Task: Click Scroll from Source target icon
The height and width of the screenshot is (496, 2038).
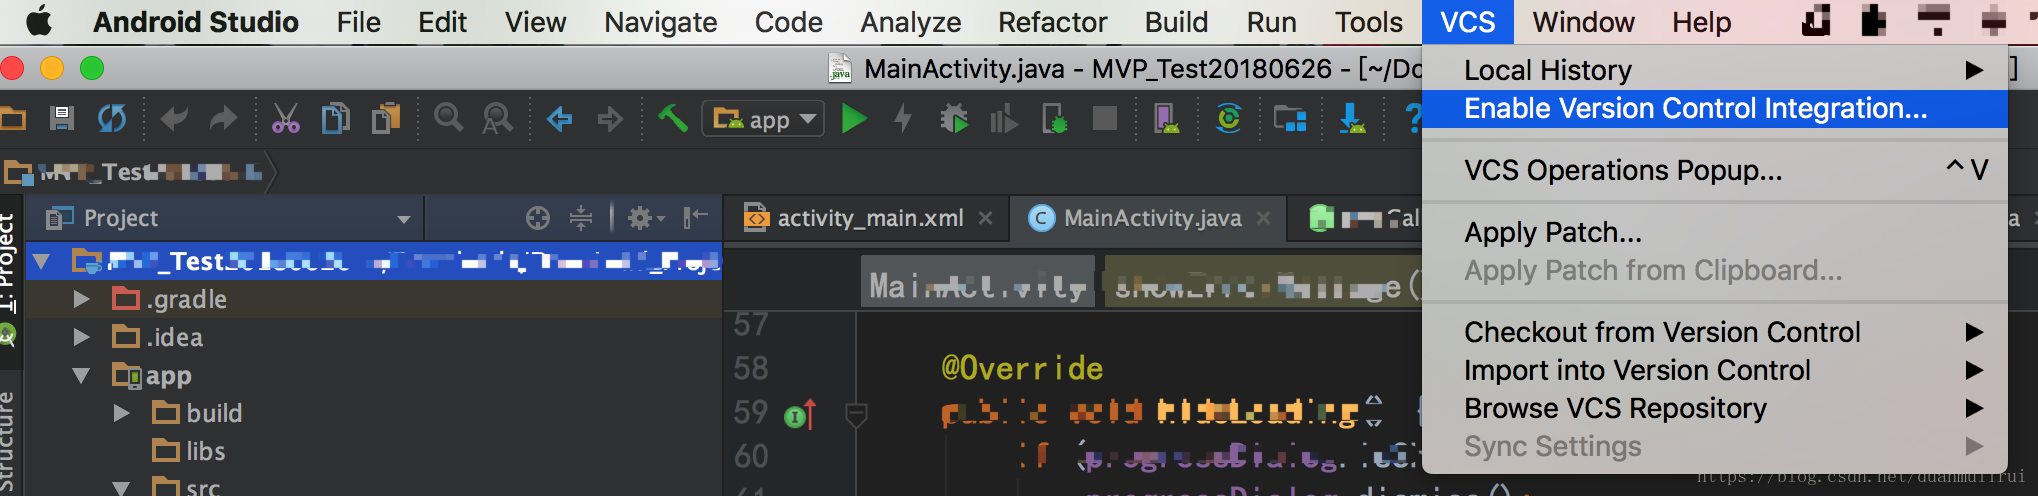Action: coord(538,218)
